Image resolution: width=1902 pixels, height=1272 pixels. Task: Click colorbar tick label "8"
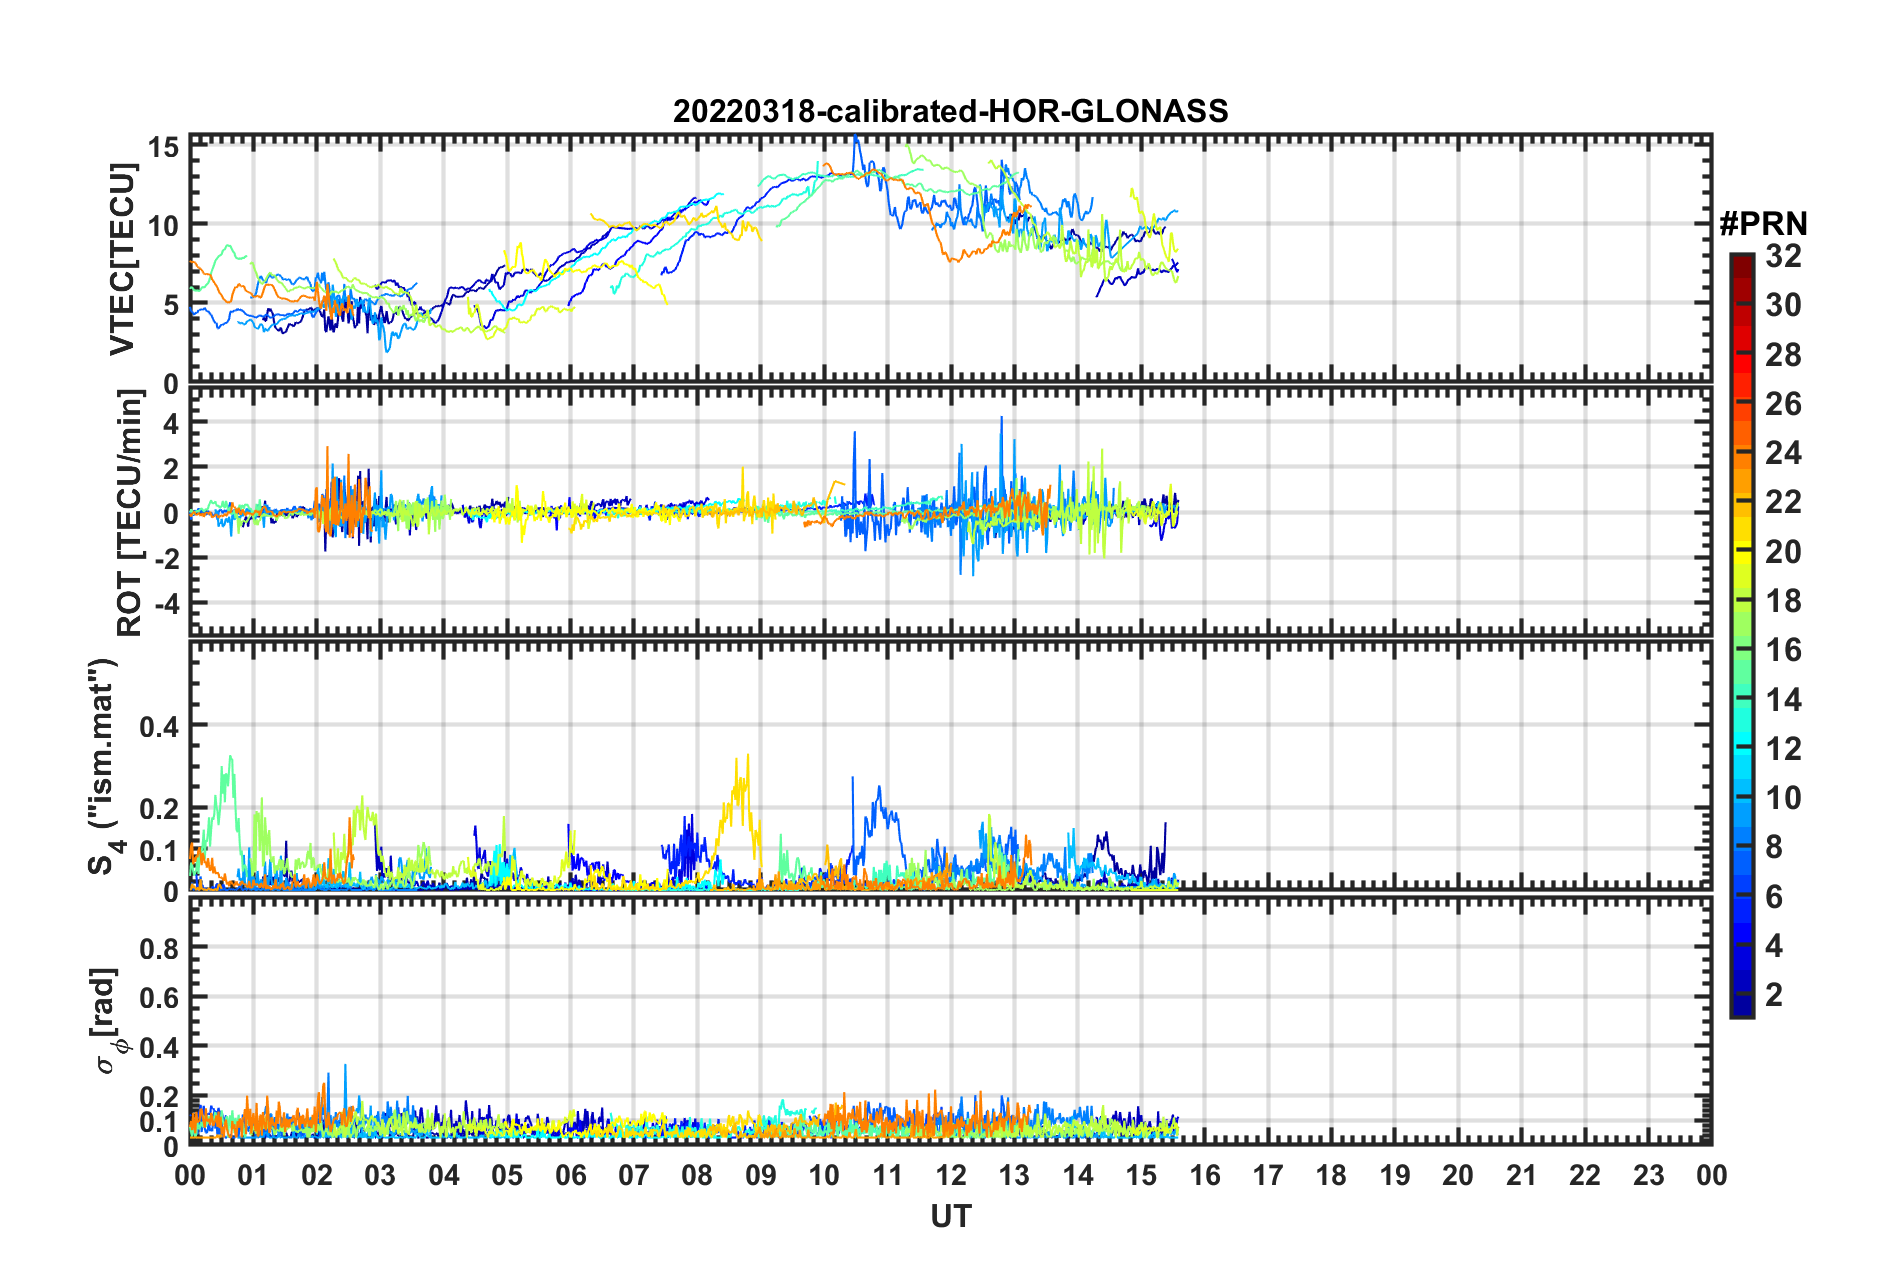(x=1774, y=847)
